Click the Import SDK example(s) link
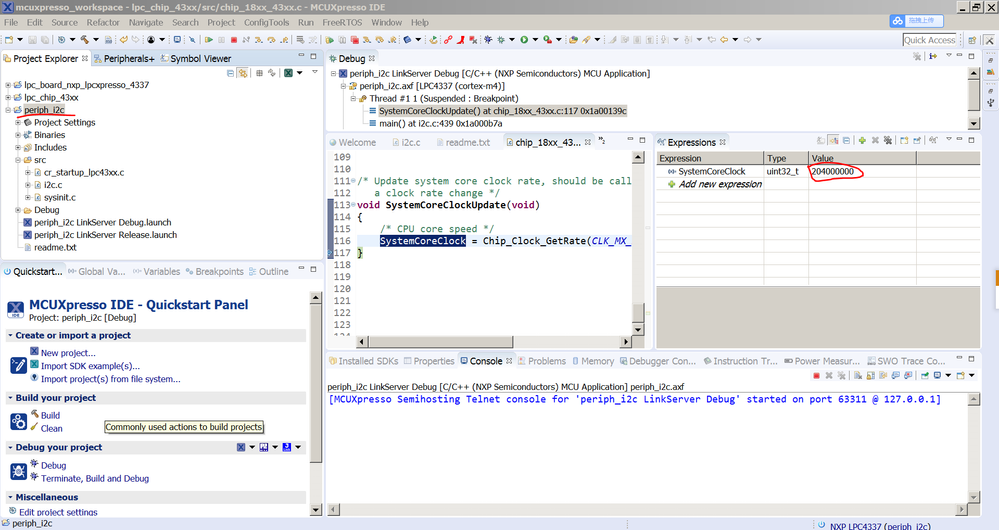Image resolution: width=999 pixels, height=530 pixels. click(90, 366)
